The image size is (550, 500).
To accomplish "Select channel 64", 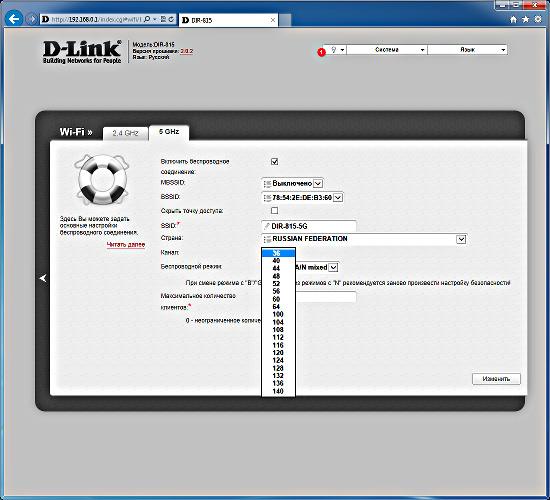I will tap(278, 307).
